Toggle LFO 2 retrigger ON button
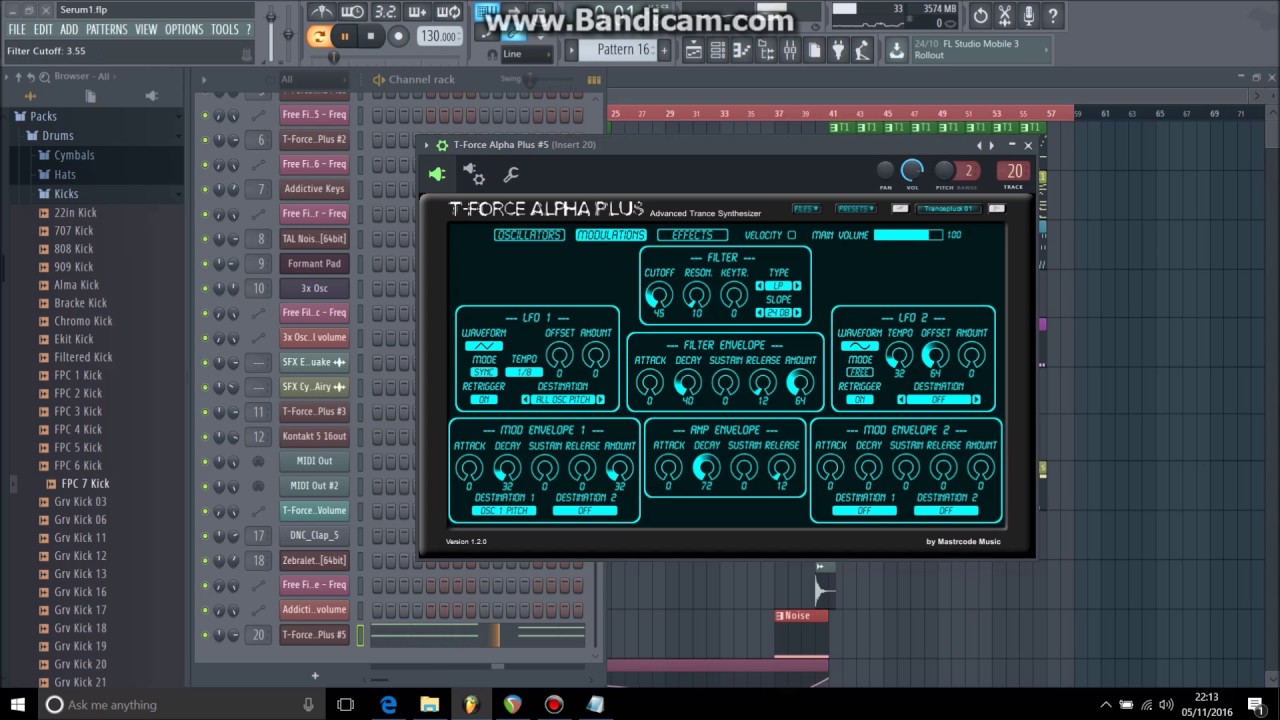The width and height of the screenshot is (1280, 720). click(x=859, y=399)
